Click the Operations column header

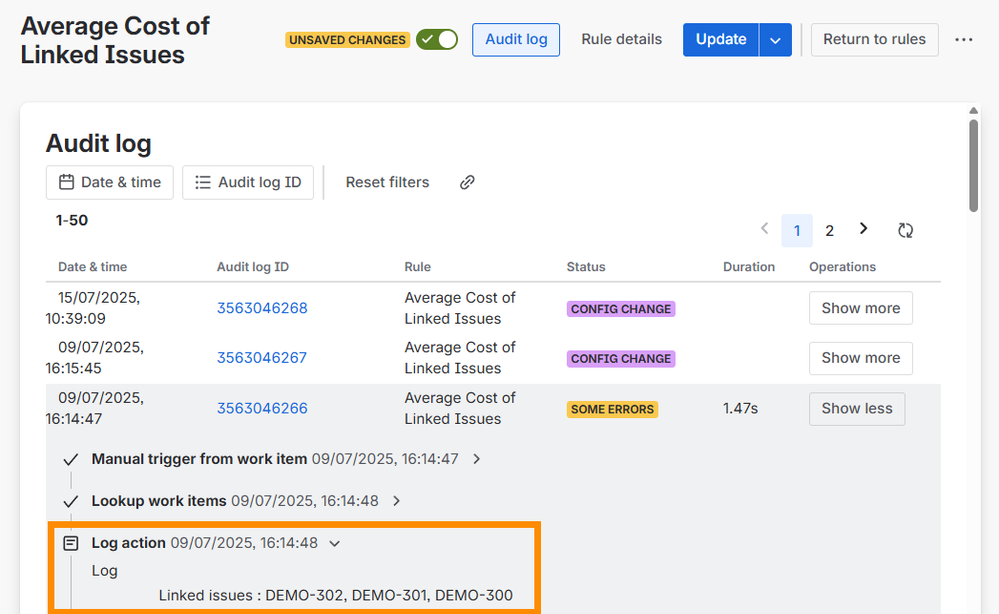pos(842,267)
